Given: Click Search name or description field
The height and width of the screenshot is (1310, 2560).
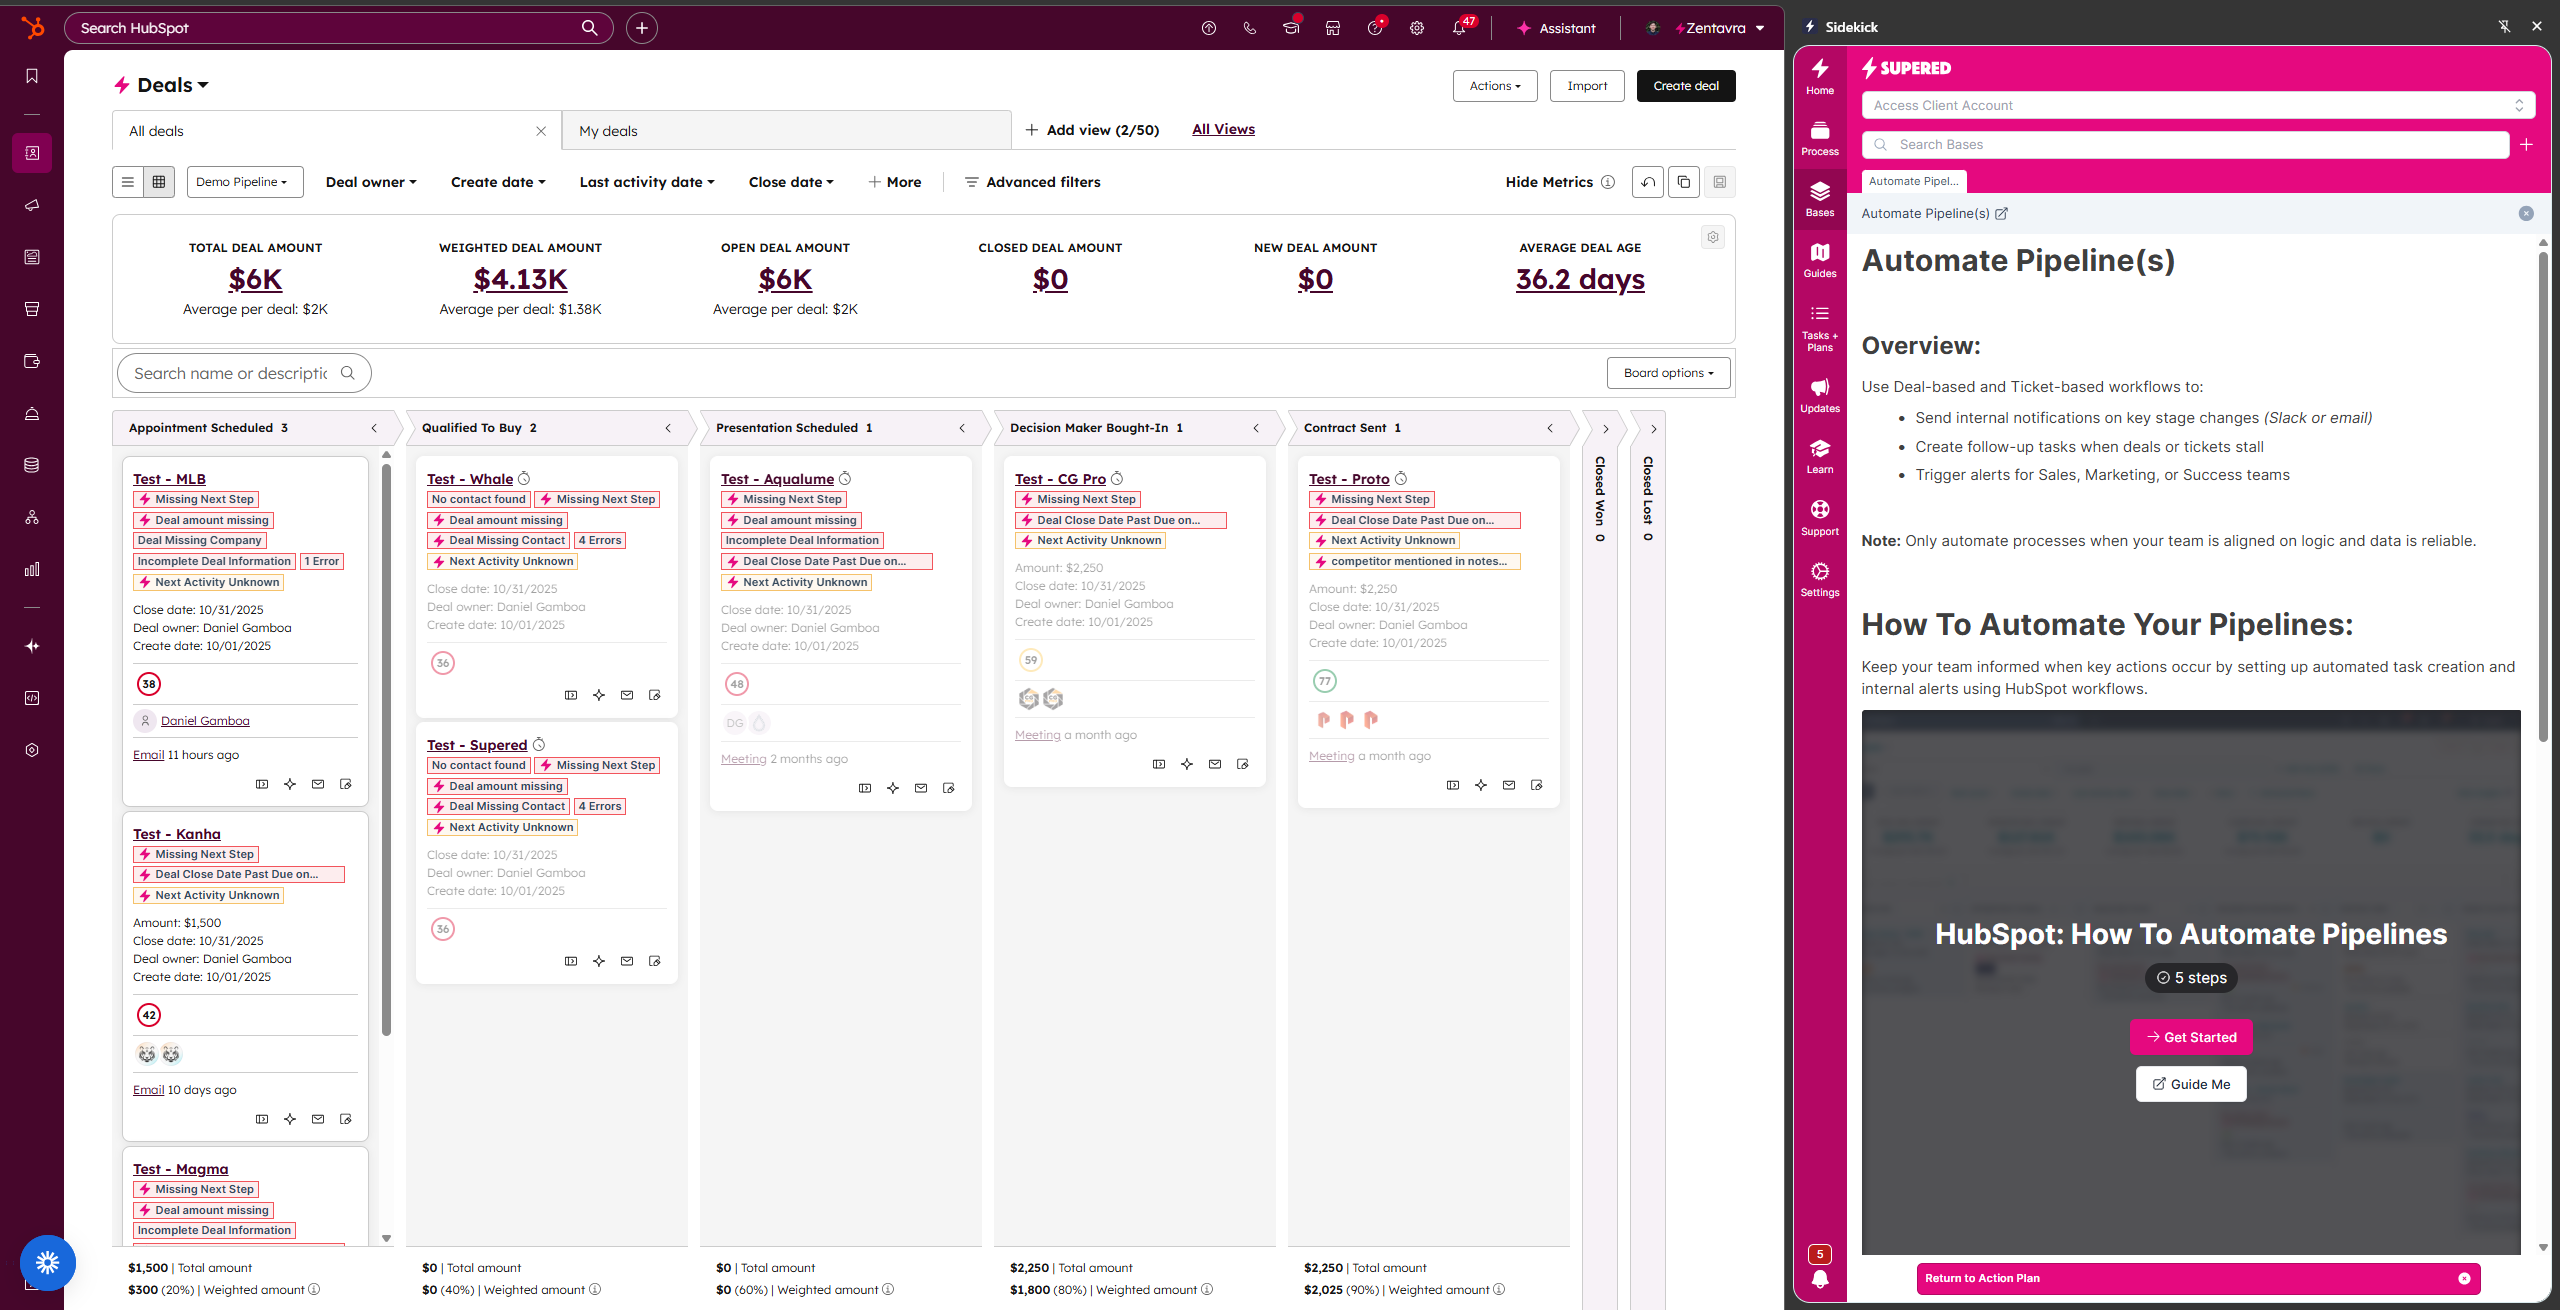Looking at the screenshot, I should [244, 373].
